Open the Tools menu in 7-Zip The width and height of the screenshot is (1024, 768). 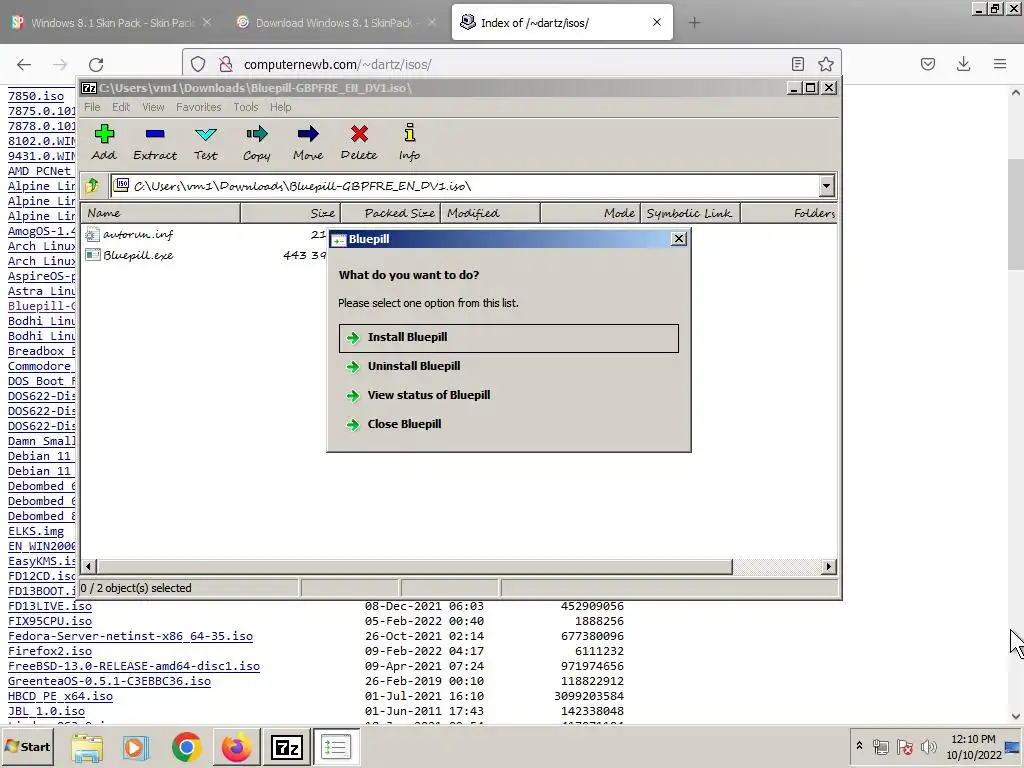tap(246, 107)
